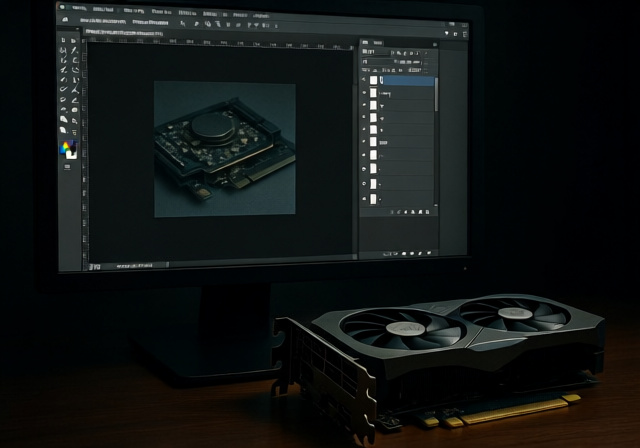
Task: Toggle visibility of the bottommost layer row
Action: point(364,199)
